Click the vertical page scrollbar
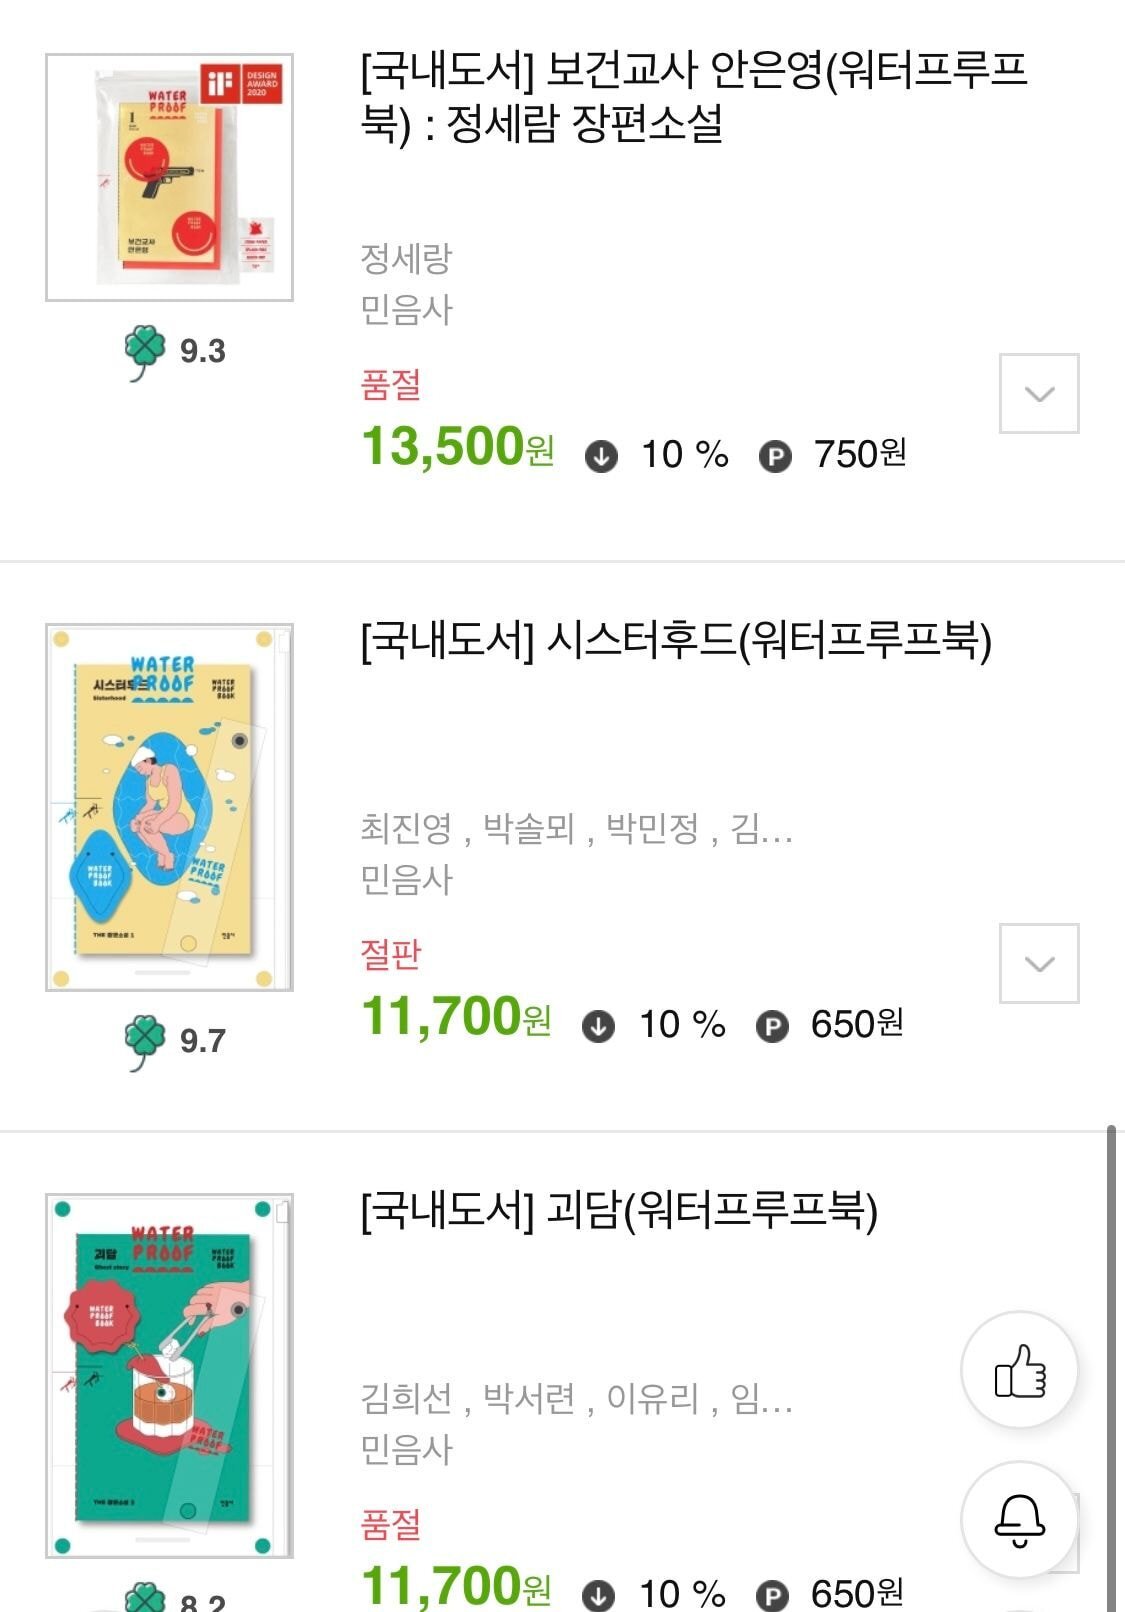This screenshot has width=1125, height=1612. pos(1111,1360)
